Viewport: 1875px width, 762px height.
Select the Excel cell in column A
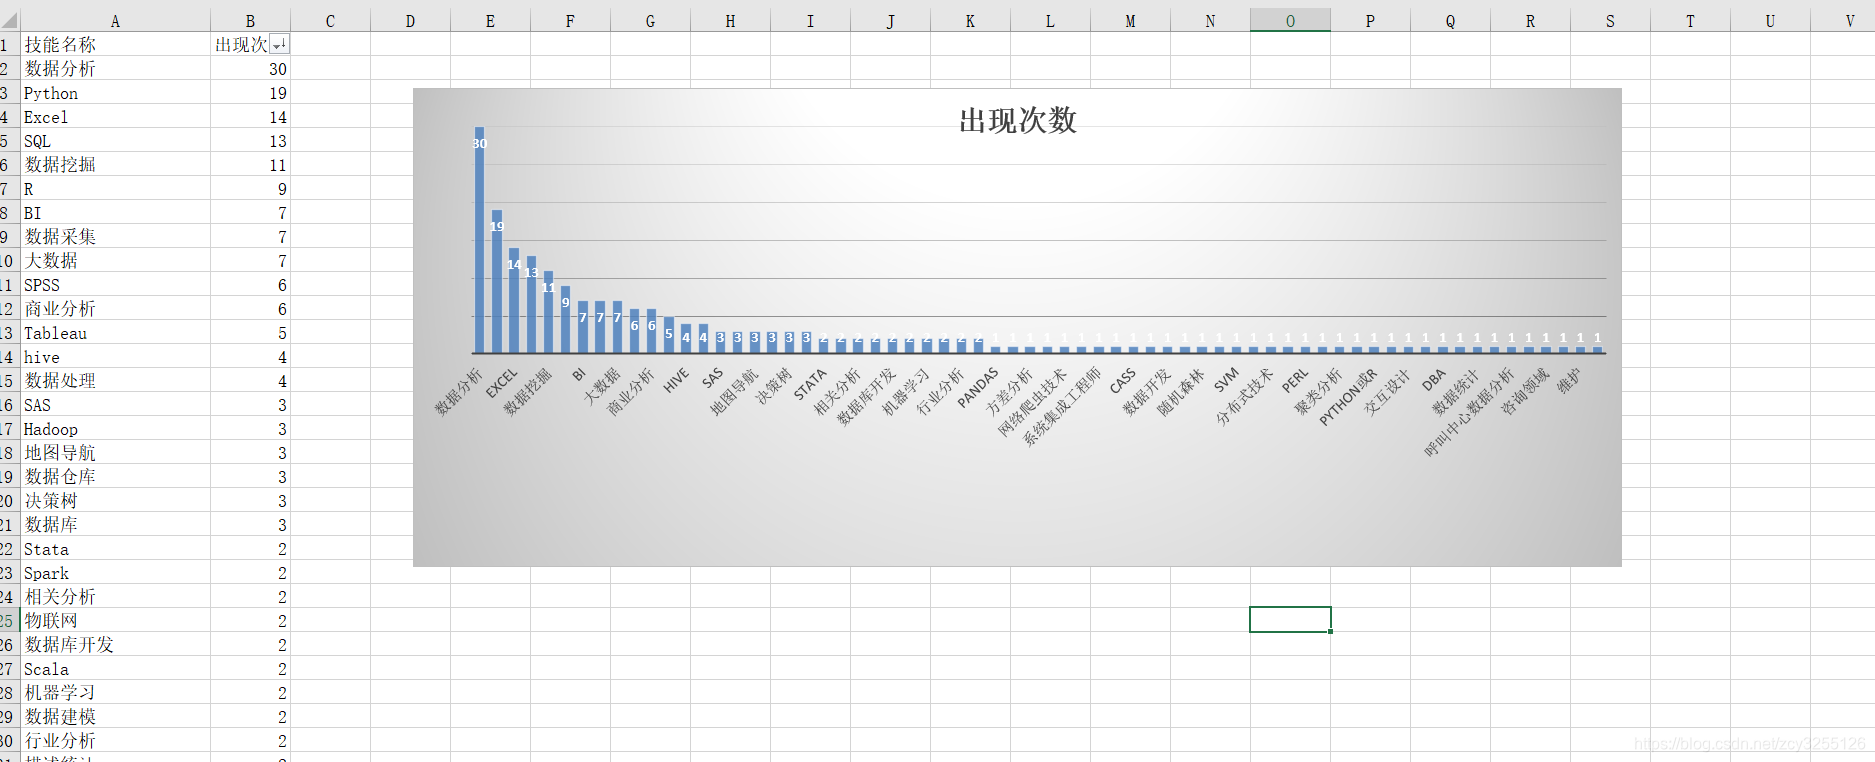(x=115, y=117)
